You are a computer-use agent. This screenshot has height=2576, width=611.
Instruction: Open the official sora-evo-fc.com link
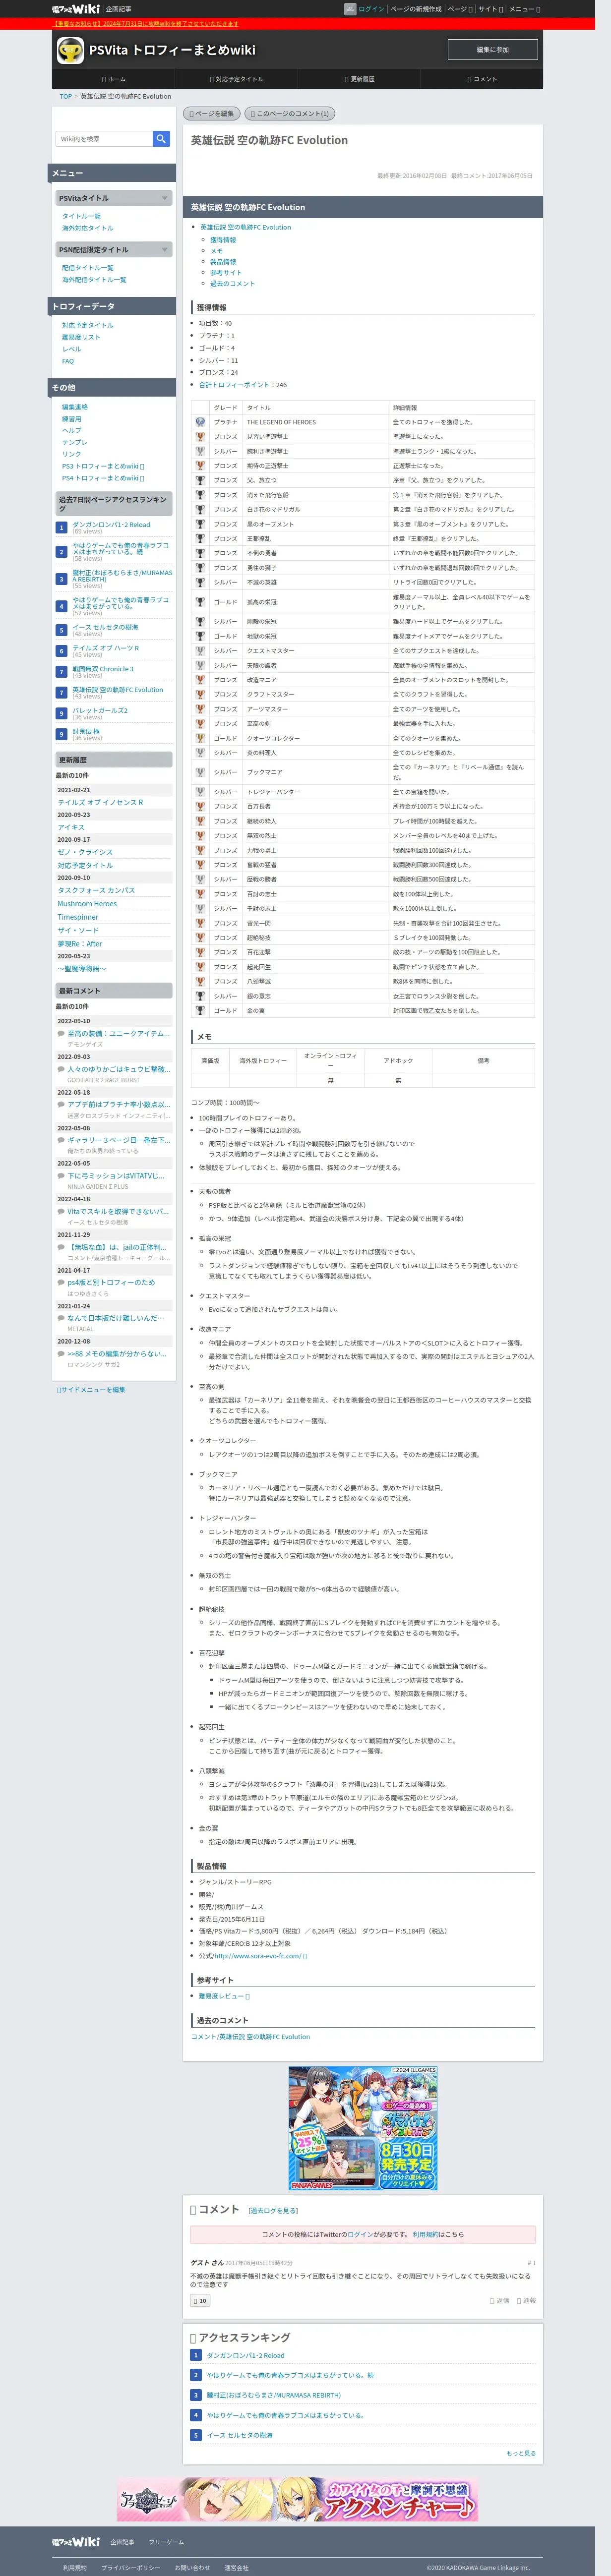[260, 1956]
